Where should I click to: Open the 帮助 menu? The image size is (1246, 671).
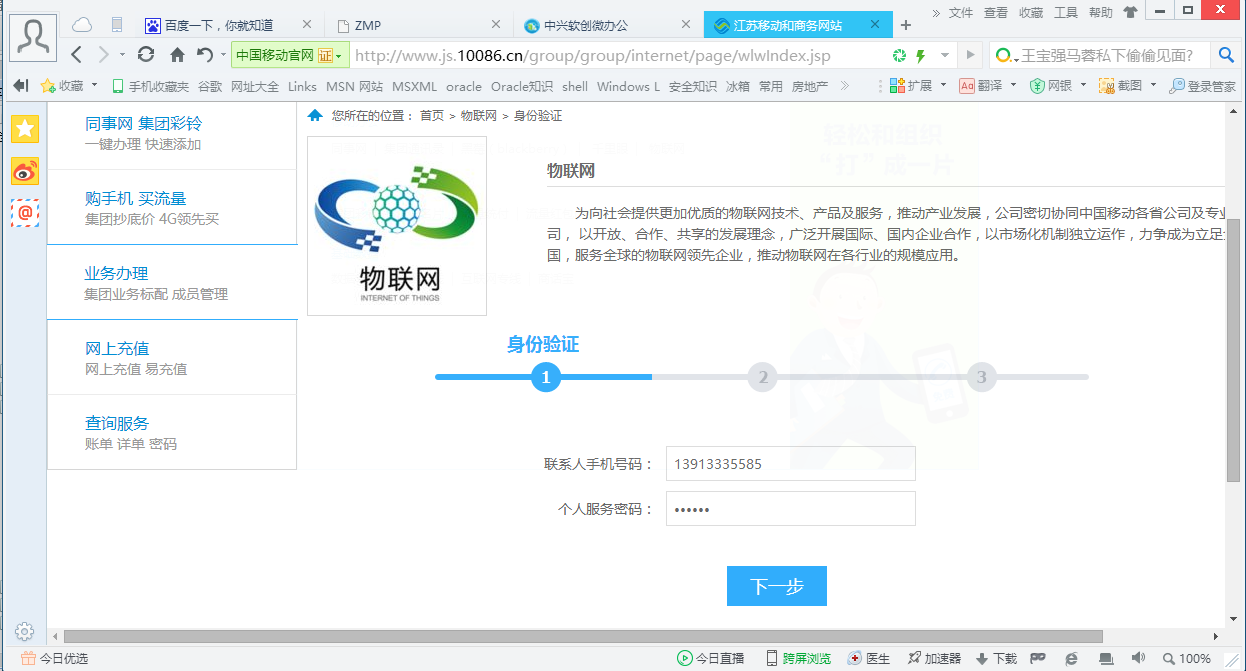[1100, 12]
